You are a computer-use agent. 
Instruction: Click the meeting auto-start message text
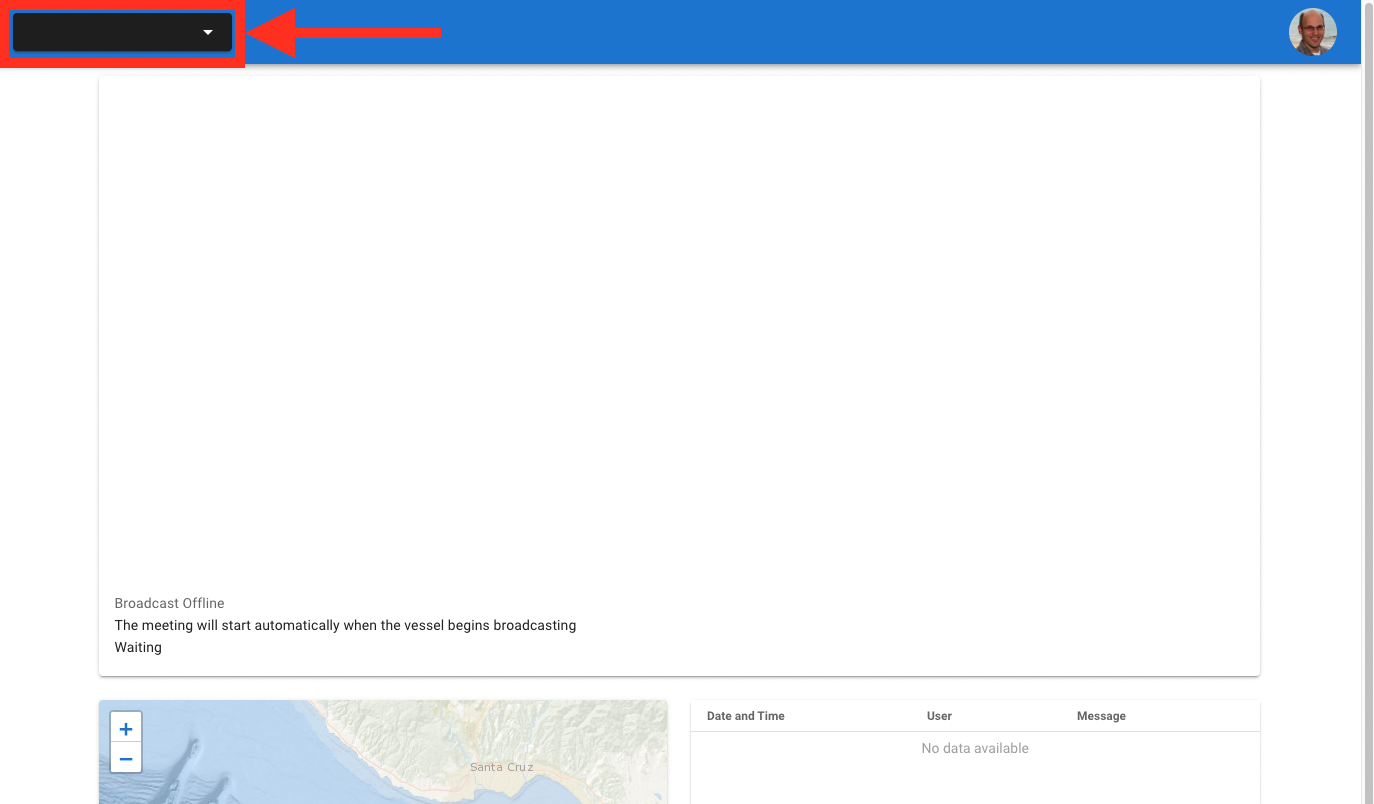[x=345, y=625]
